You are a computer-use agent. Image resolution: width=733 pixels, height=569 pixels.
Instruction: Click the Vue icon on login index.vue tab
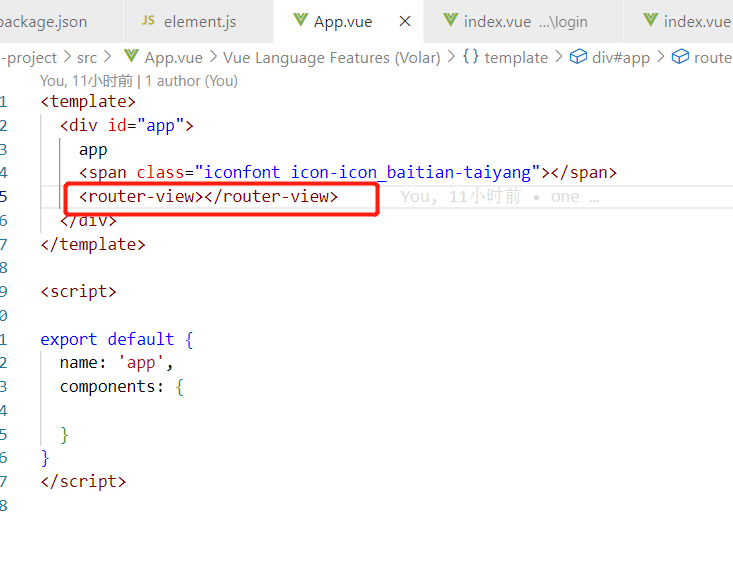click(x=450, y=20)
